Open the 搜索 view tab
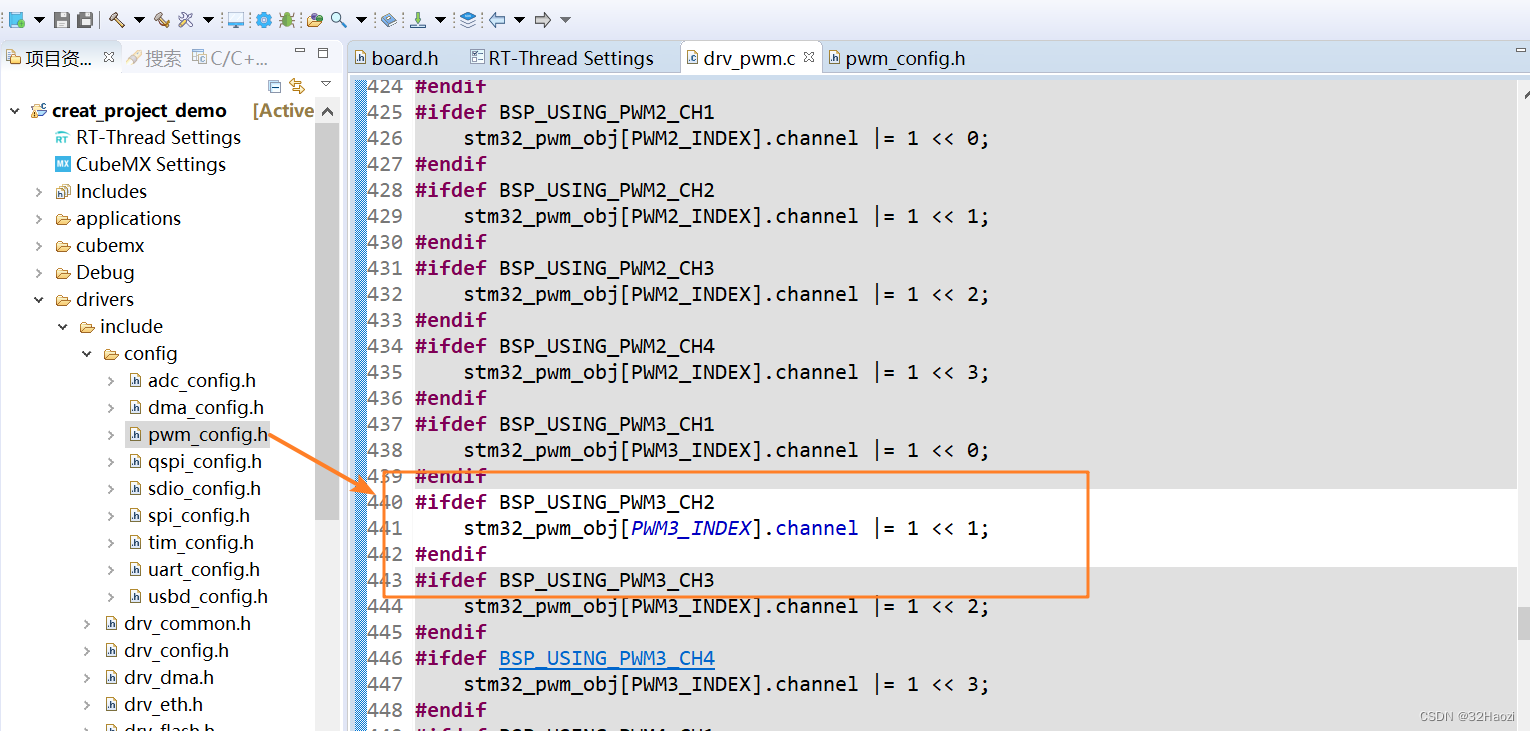The height and width of the screenshot is (731, 1530). [164, 57]
